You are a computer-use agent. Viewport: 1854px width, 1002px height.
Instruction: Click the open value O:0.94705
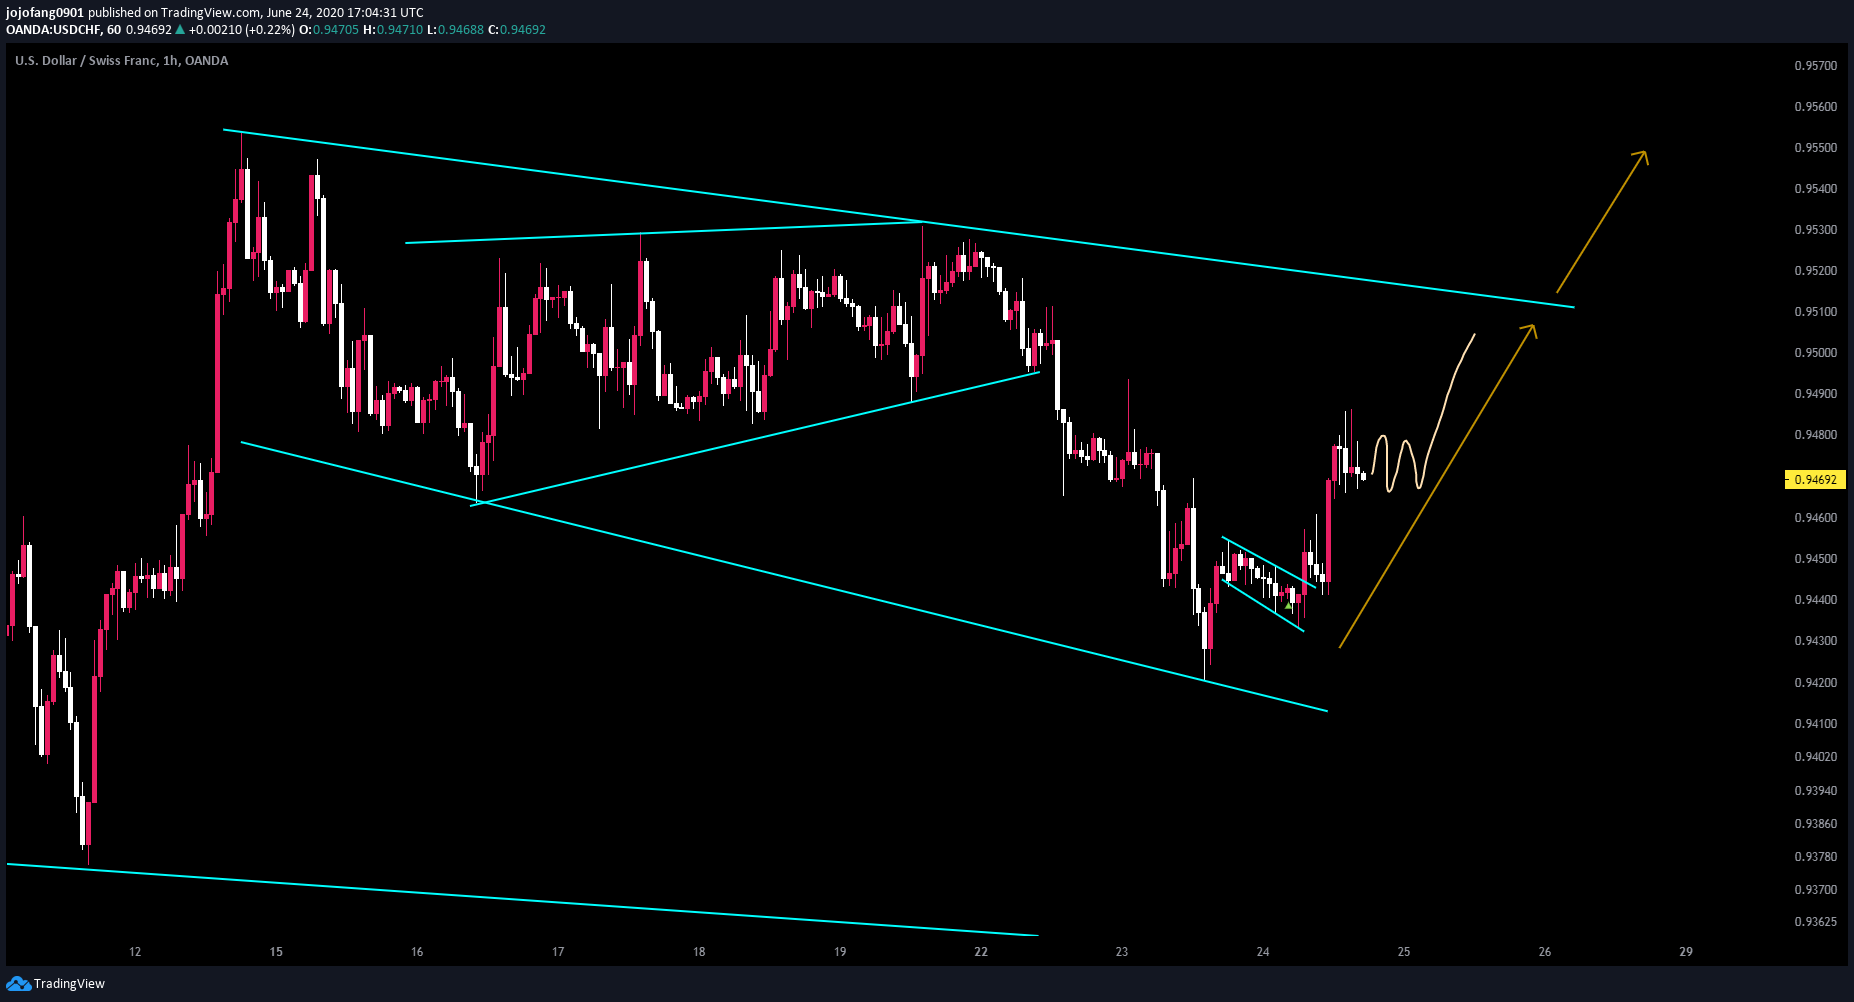tap(329, 30)
